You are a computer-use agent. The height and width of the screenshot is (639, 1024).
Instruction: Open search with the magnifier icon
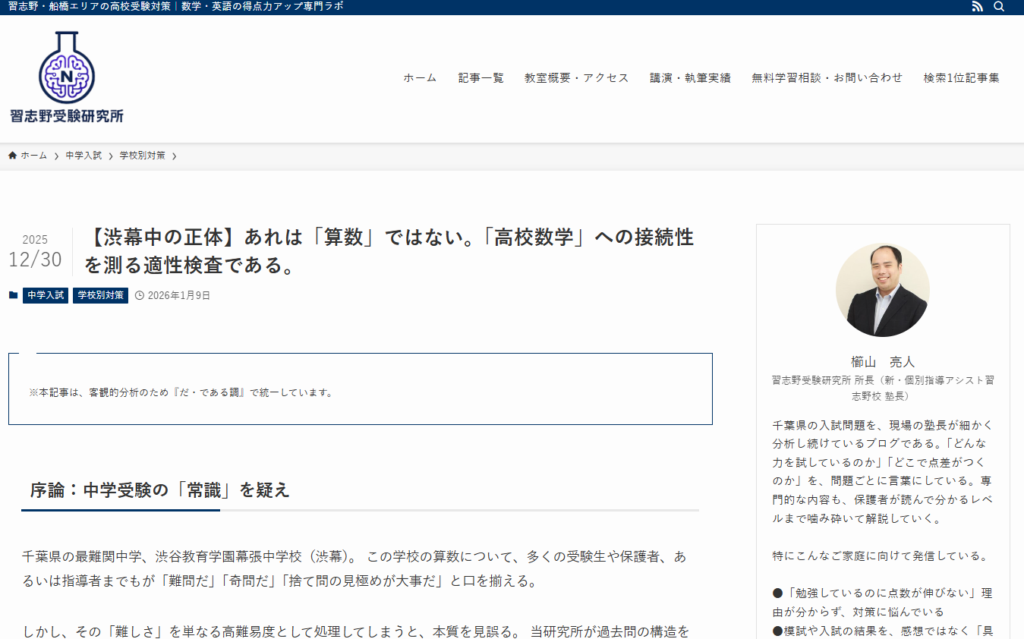(998, 7)
